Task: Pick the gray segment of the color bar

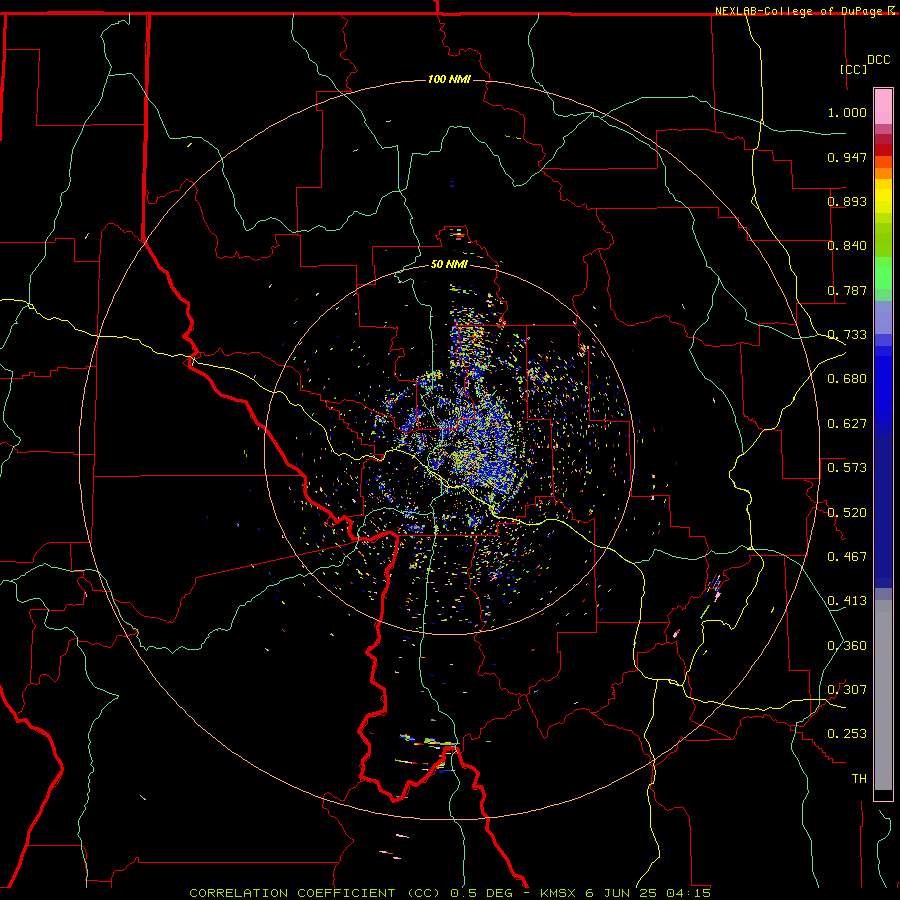Action: click(883, 695)
